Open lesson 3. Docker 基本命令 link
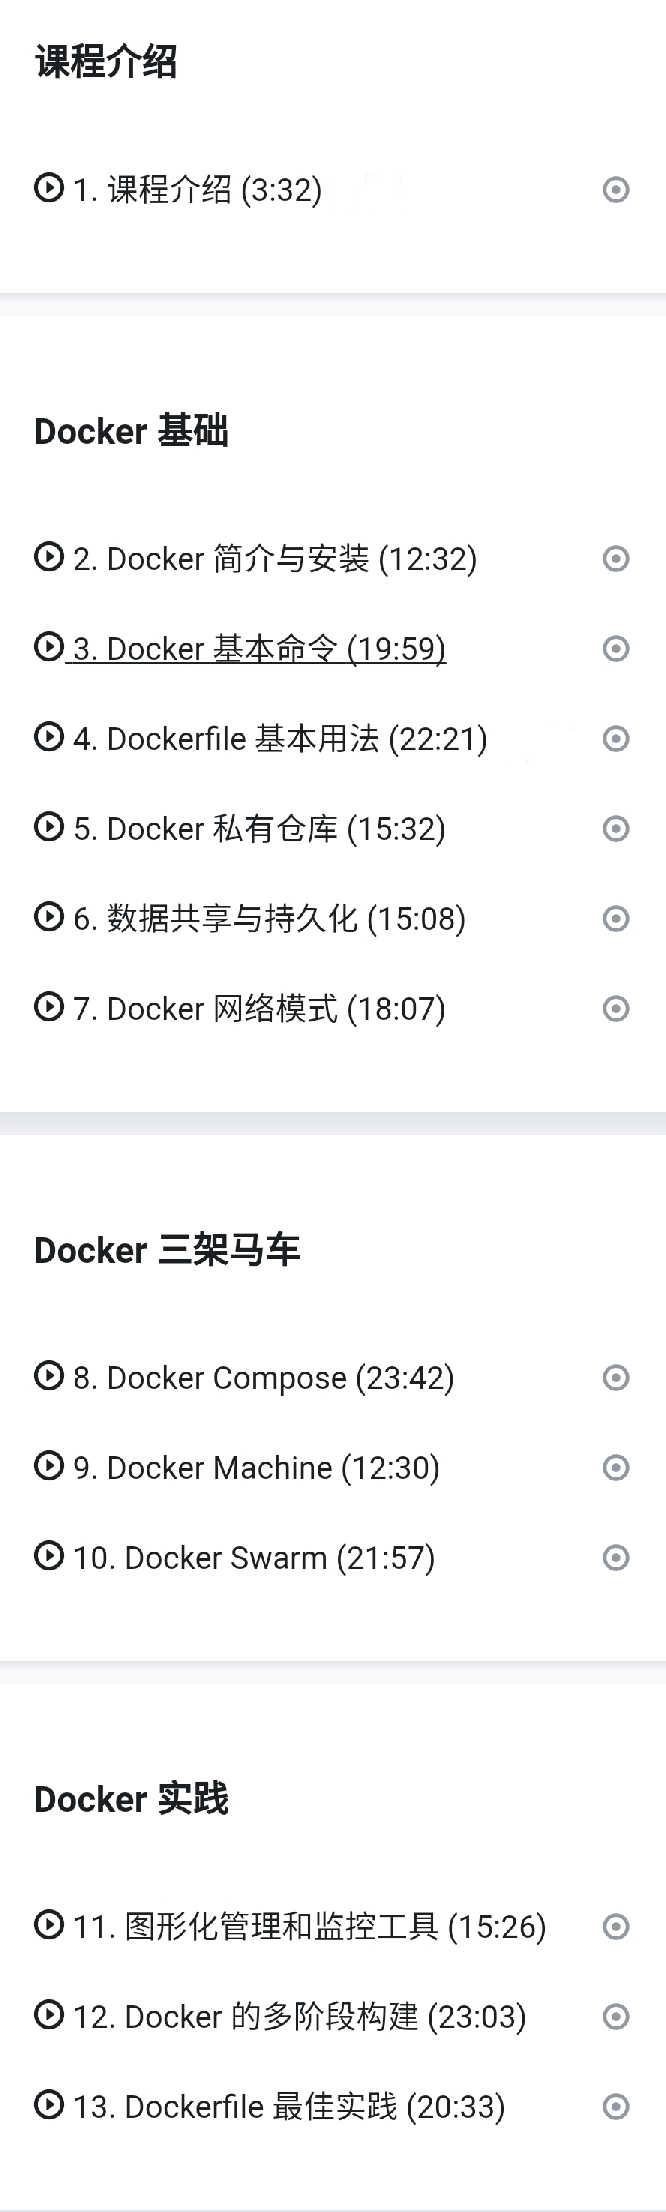This screenshot has height=2212, width=666. (x=259, y=648)
